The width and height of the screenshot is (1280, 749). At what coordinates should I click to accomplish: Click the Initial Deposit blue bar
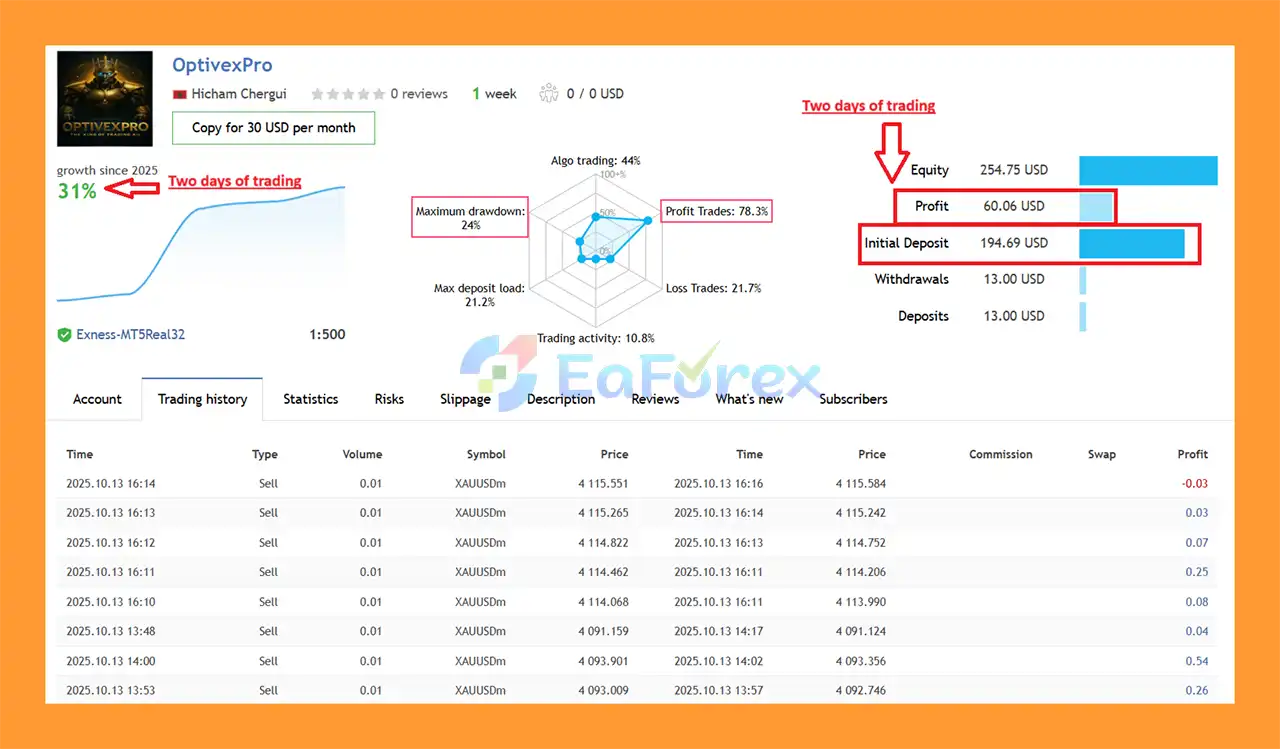[x=1131, y=243]
